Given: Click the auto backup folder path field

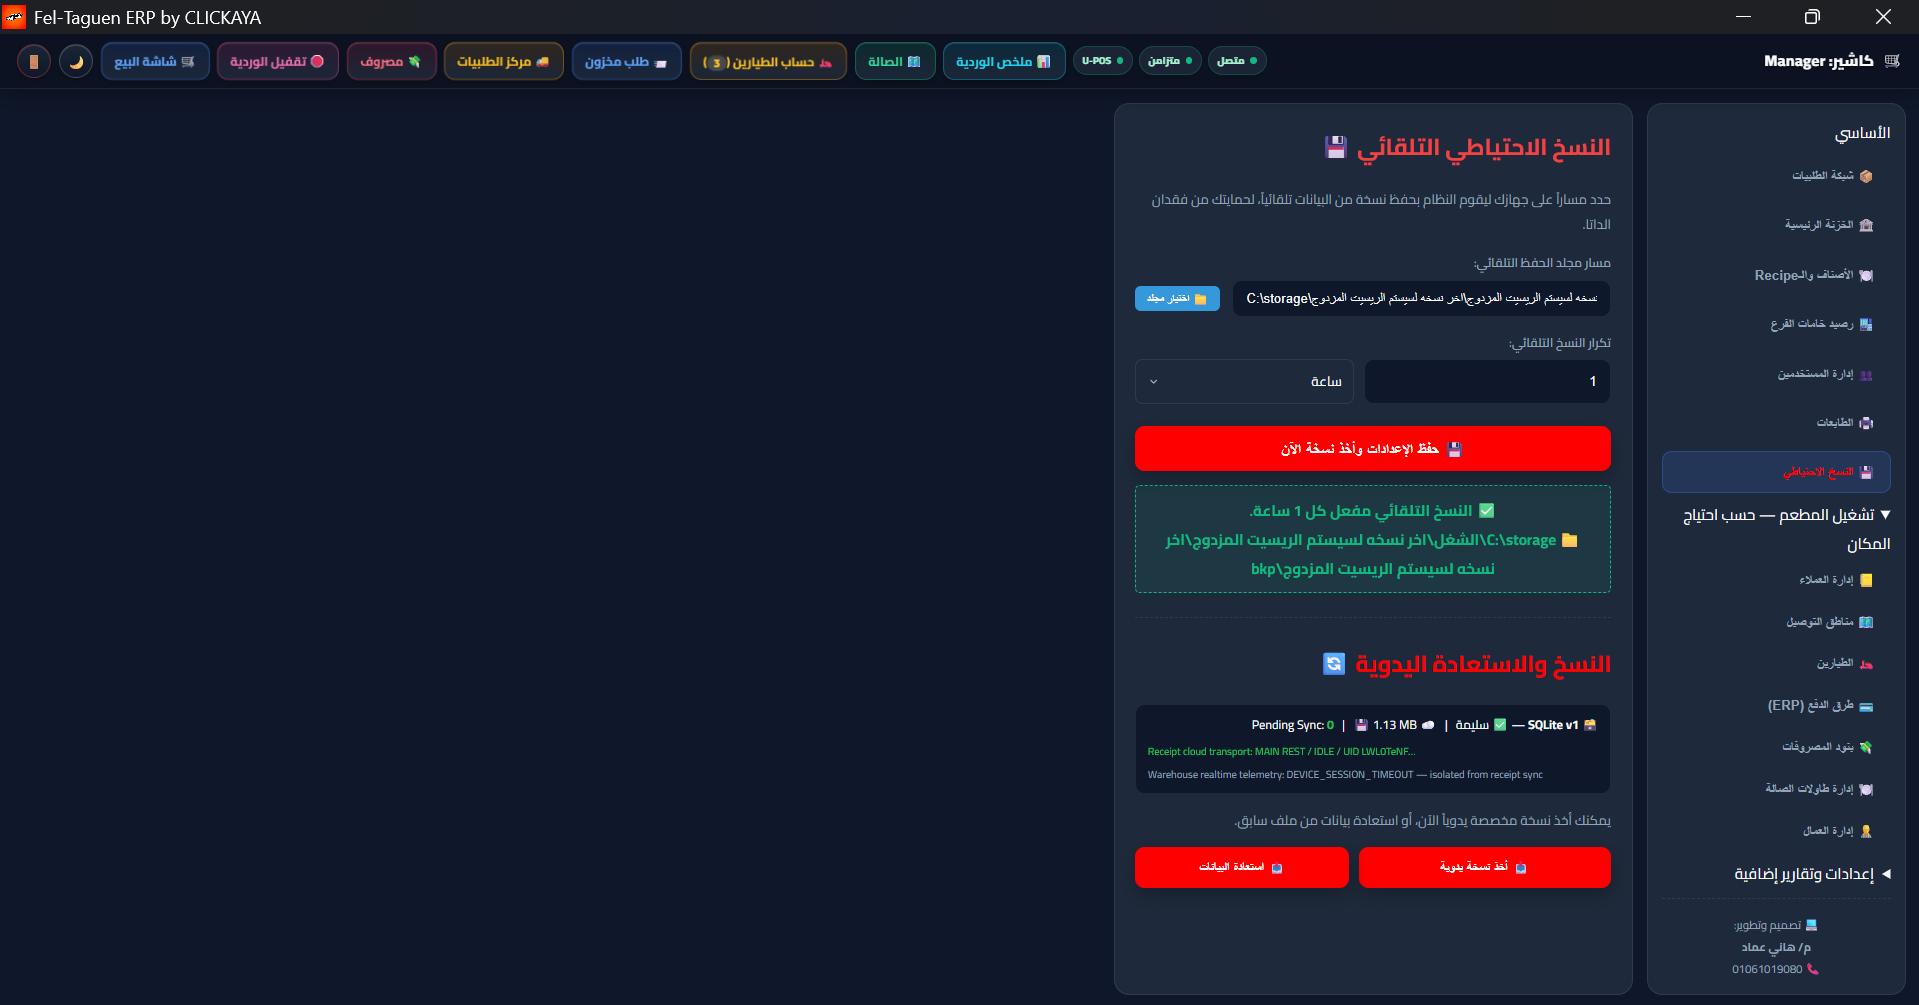Looking at the screenshot, I should (x=1421, y=298).
